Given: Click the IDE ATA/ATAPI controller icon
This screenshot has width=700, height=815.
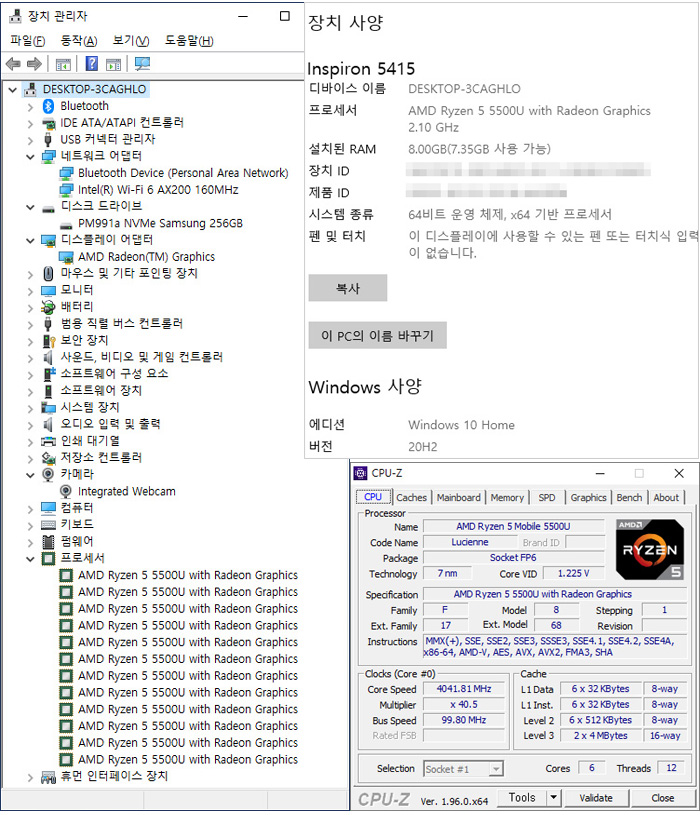Looking at the screenshot, I should point(48,123).
